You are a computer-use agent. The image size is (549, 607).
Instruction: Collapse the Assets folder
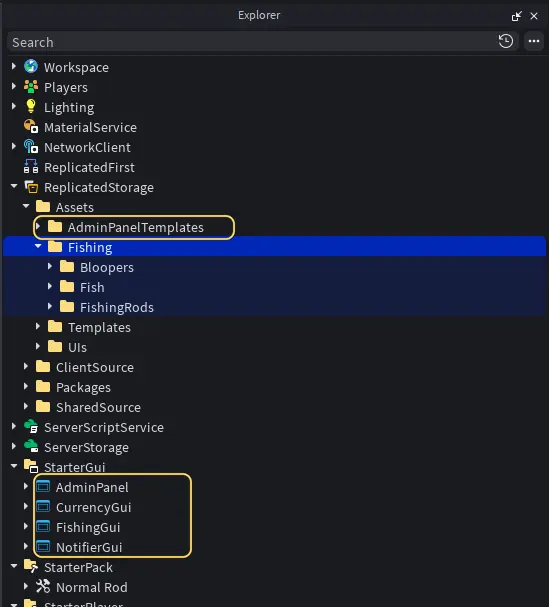point(26,206)
